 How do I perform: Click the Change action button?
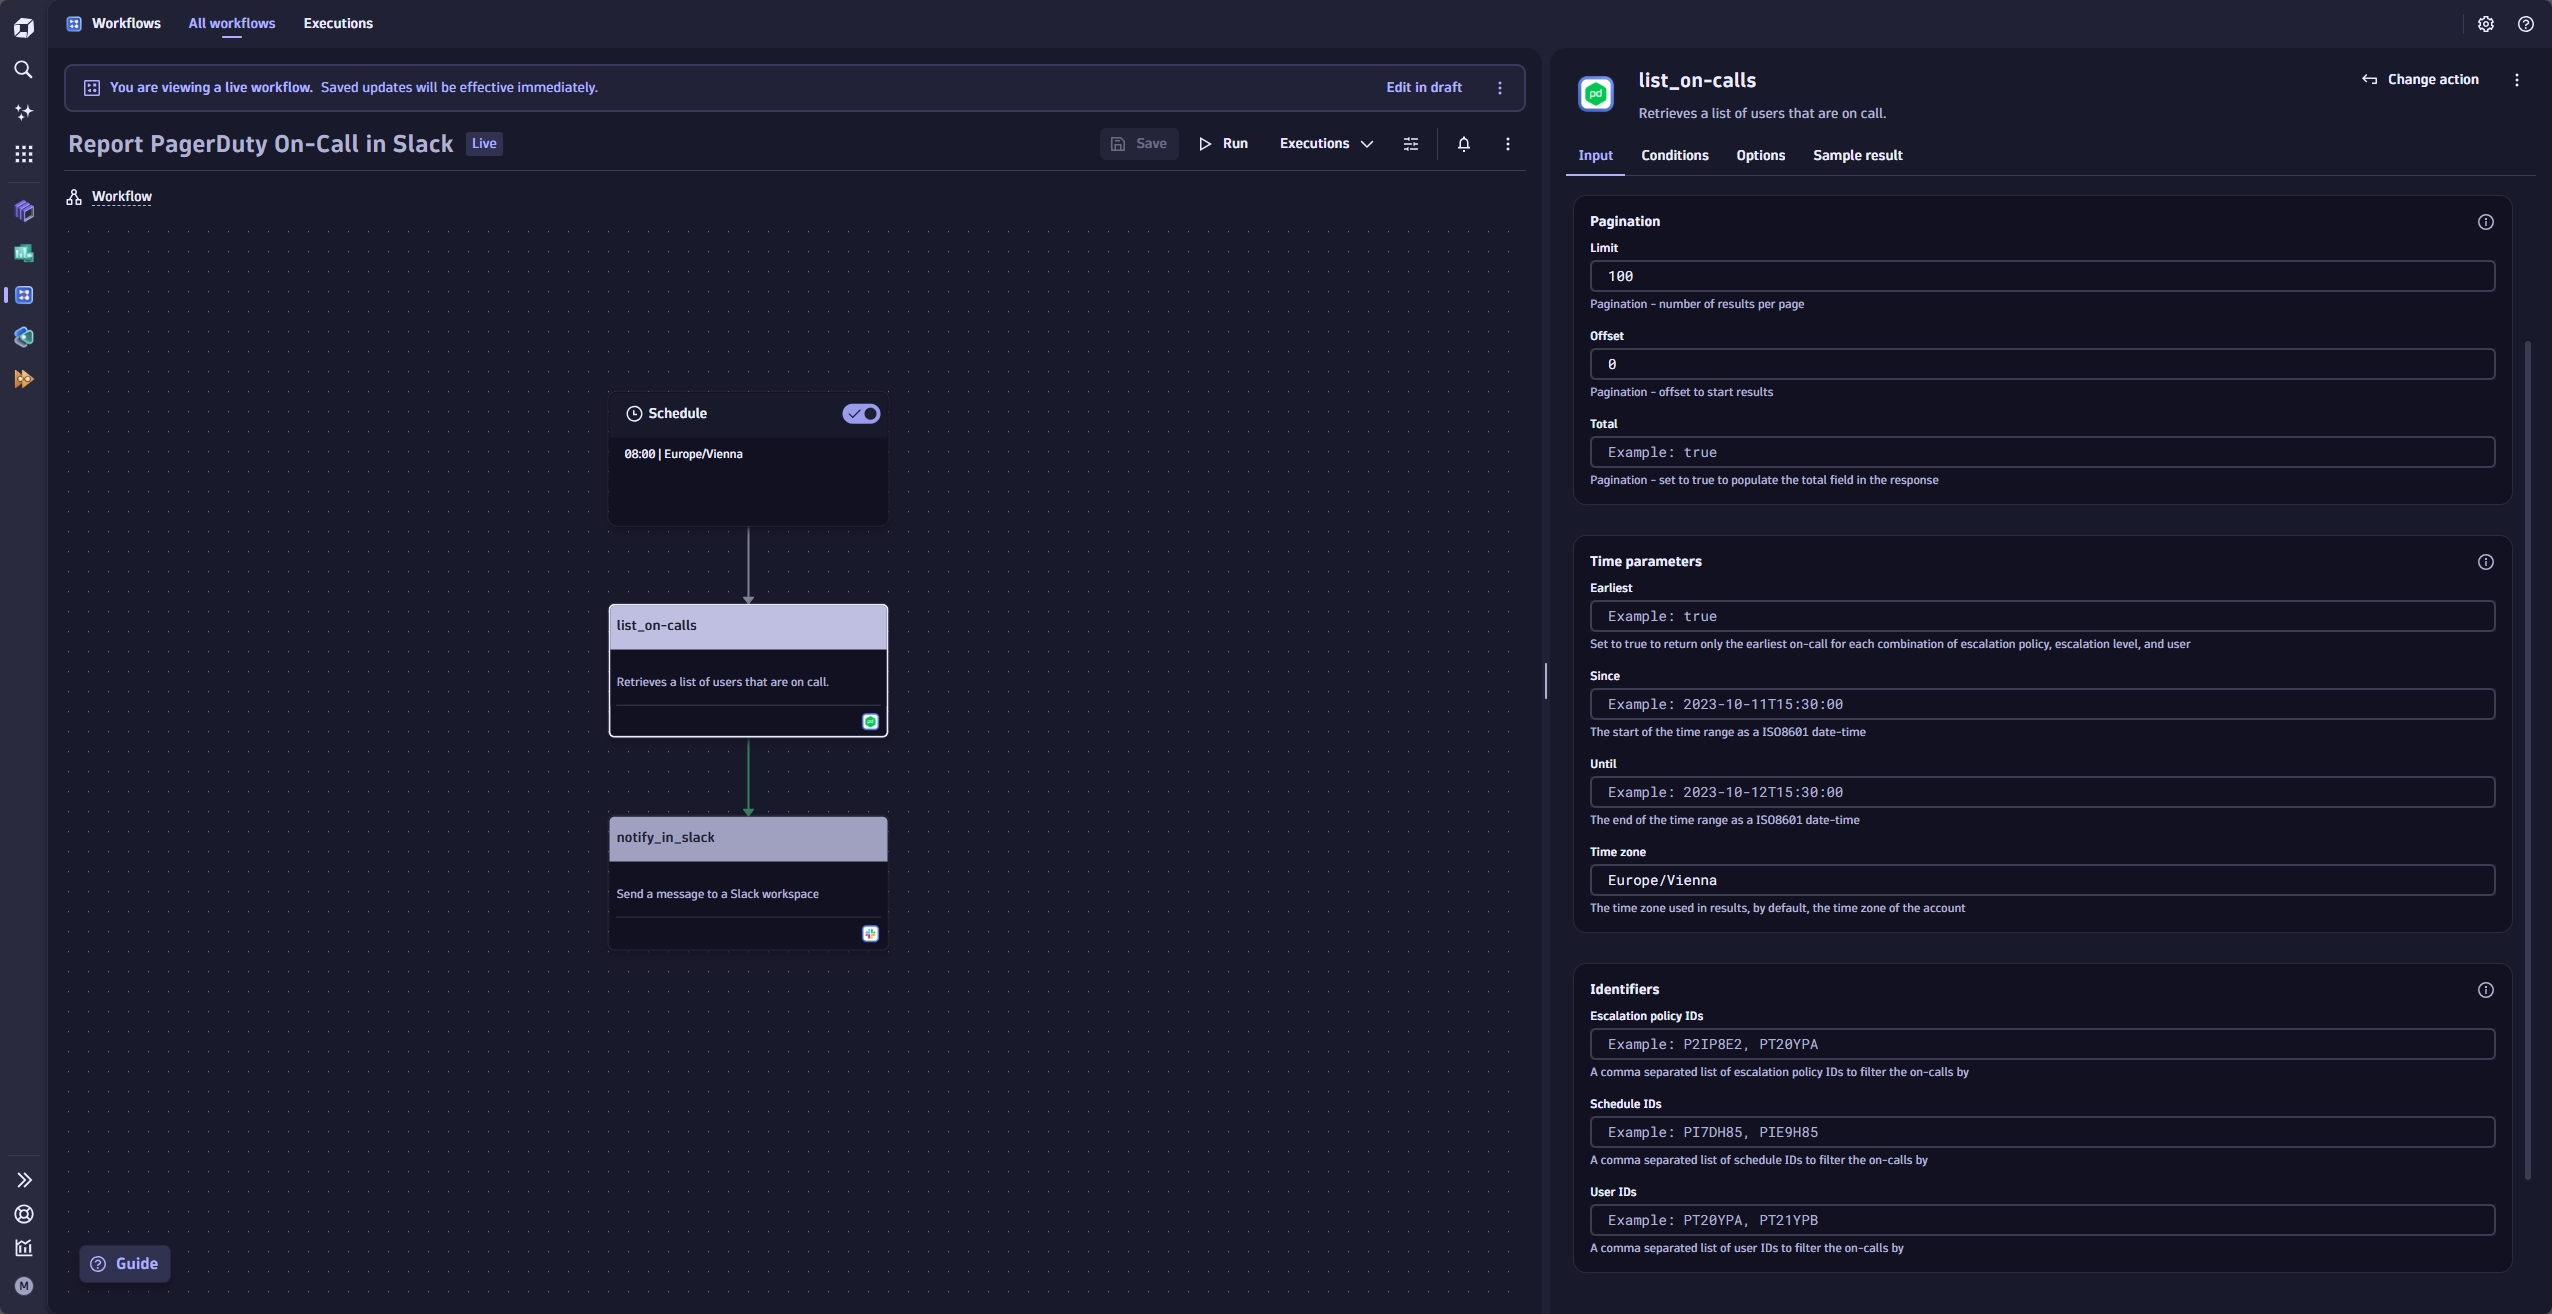coord(2420,79)
